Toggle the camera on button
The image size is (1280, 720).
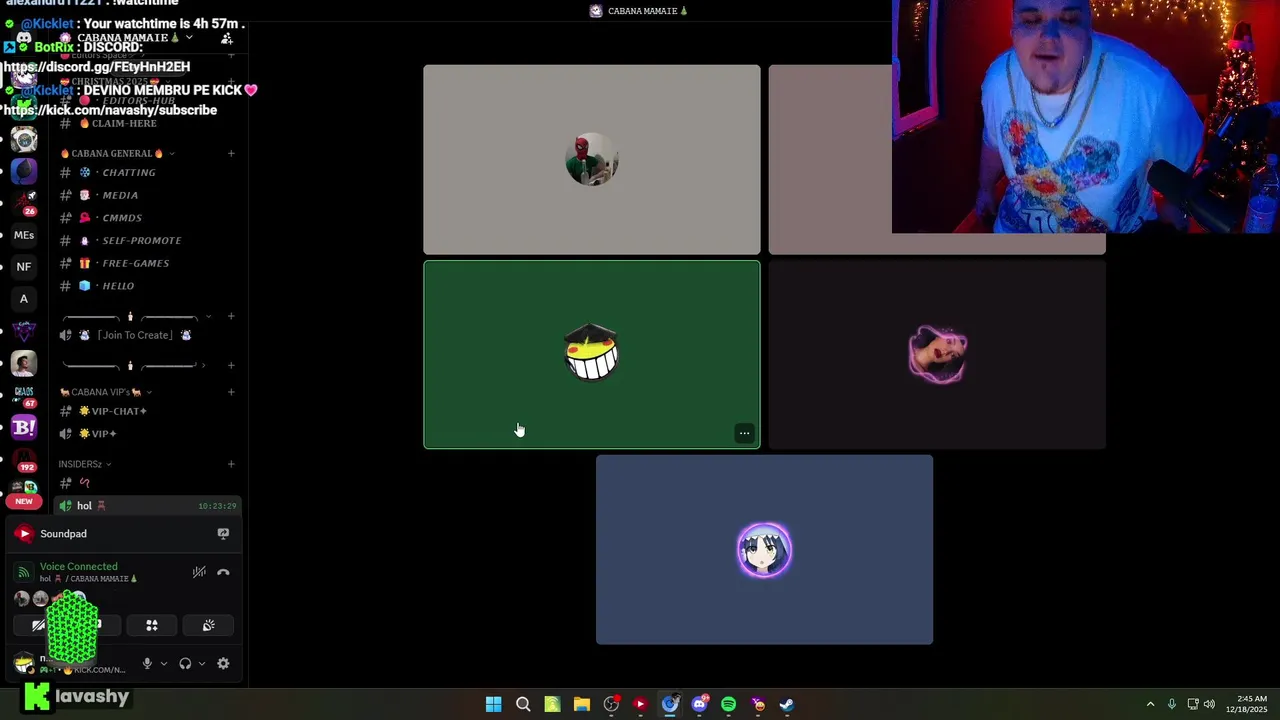40,625
